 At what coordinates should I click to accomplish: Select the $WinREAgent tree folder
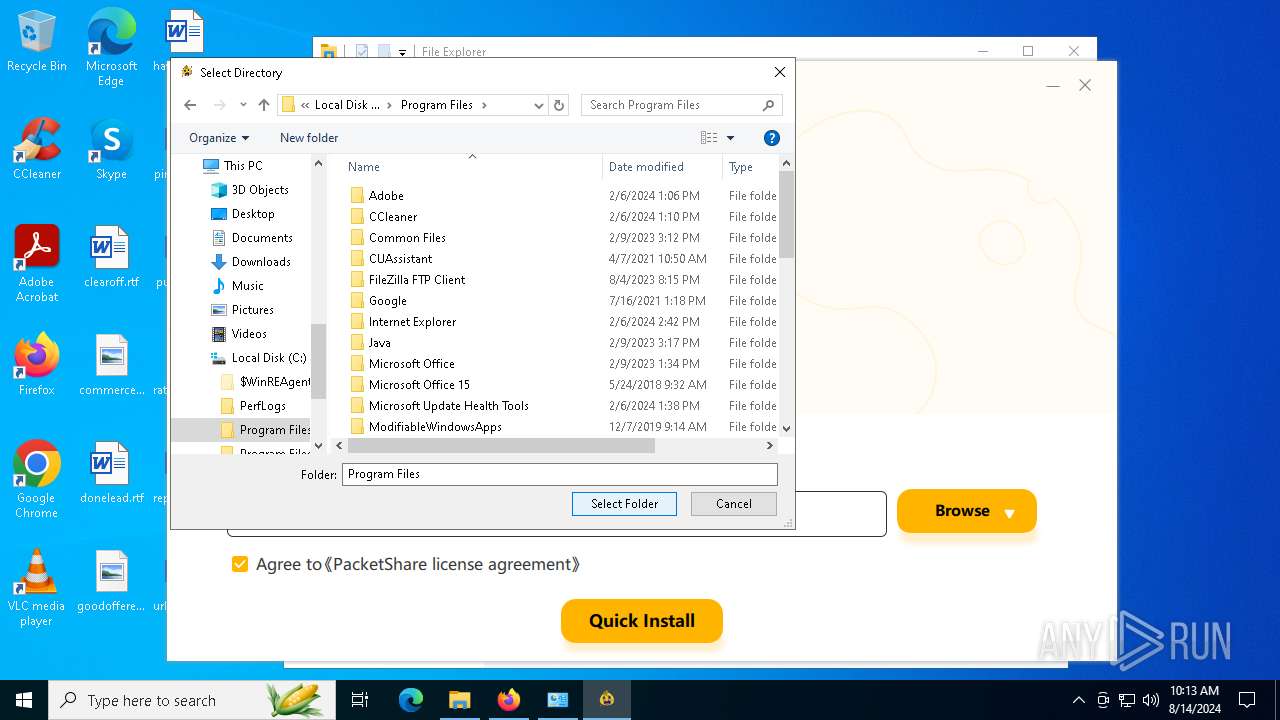(275, 382)
